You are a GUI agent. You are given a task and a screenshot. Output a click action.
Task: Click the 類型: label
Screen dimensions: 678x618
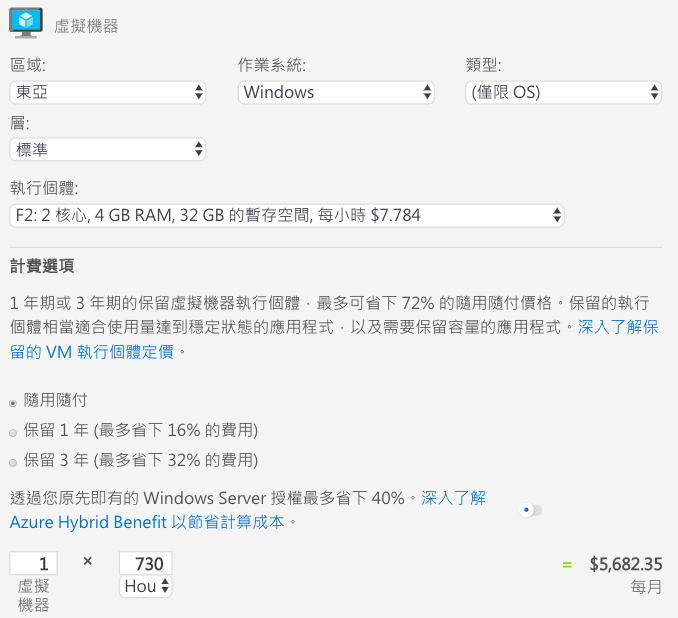[483, 65]
